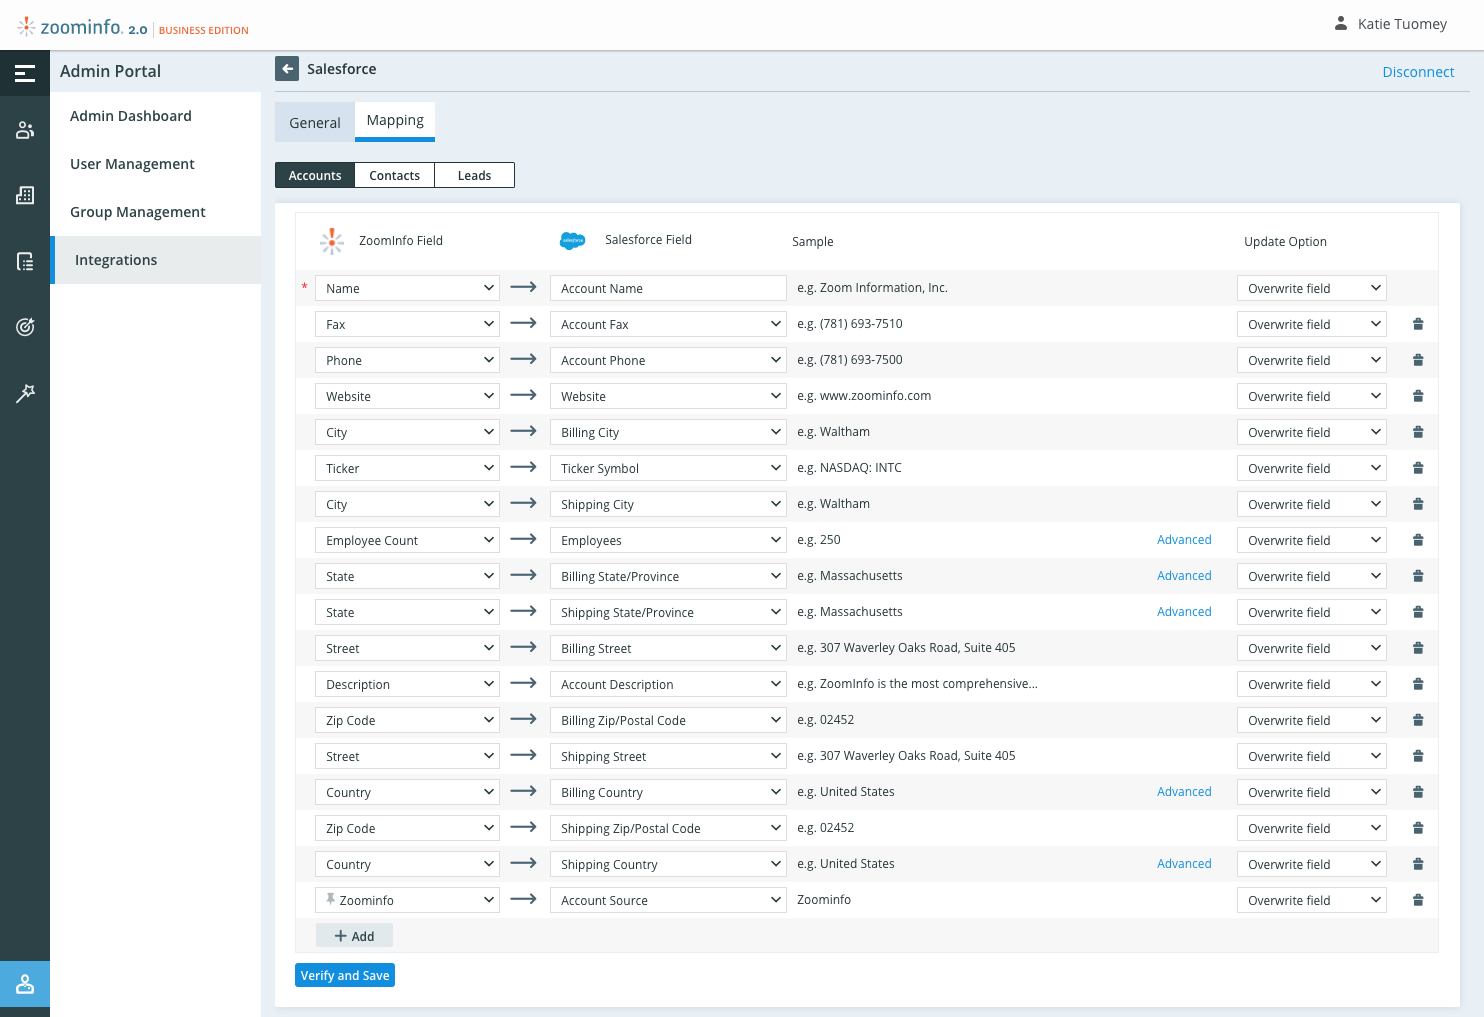
Task: Open User Management in the menu
Action: point(156,164)
